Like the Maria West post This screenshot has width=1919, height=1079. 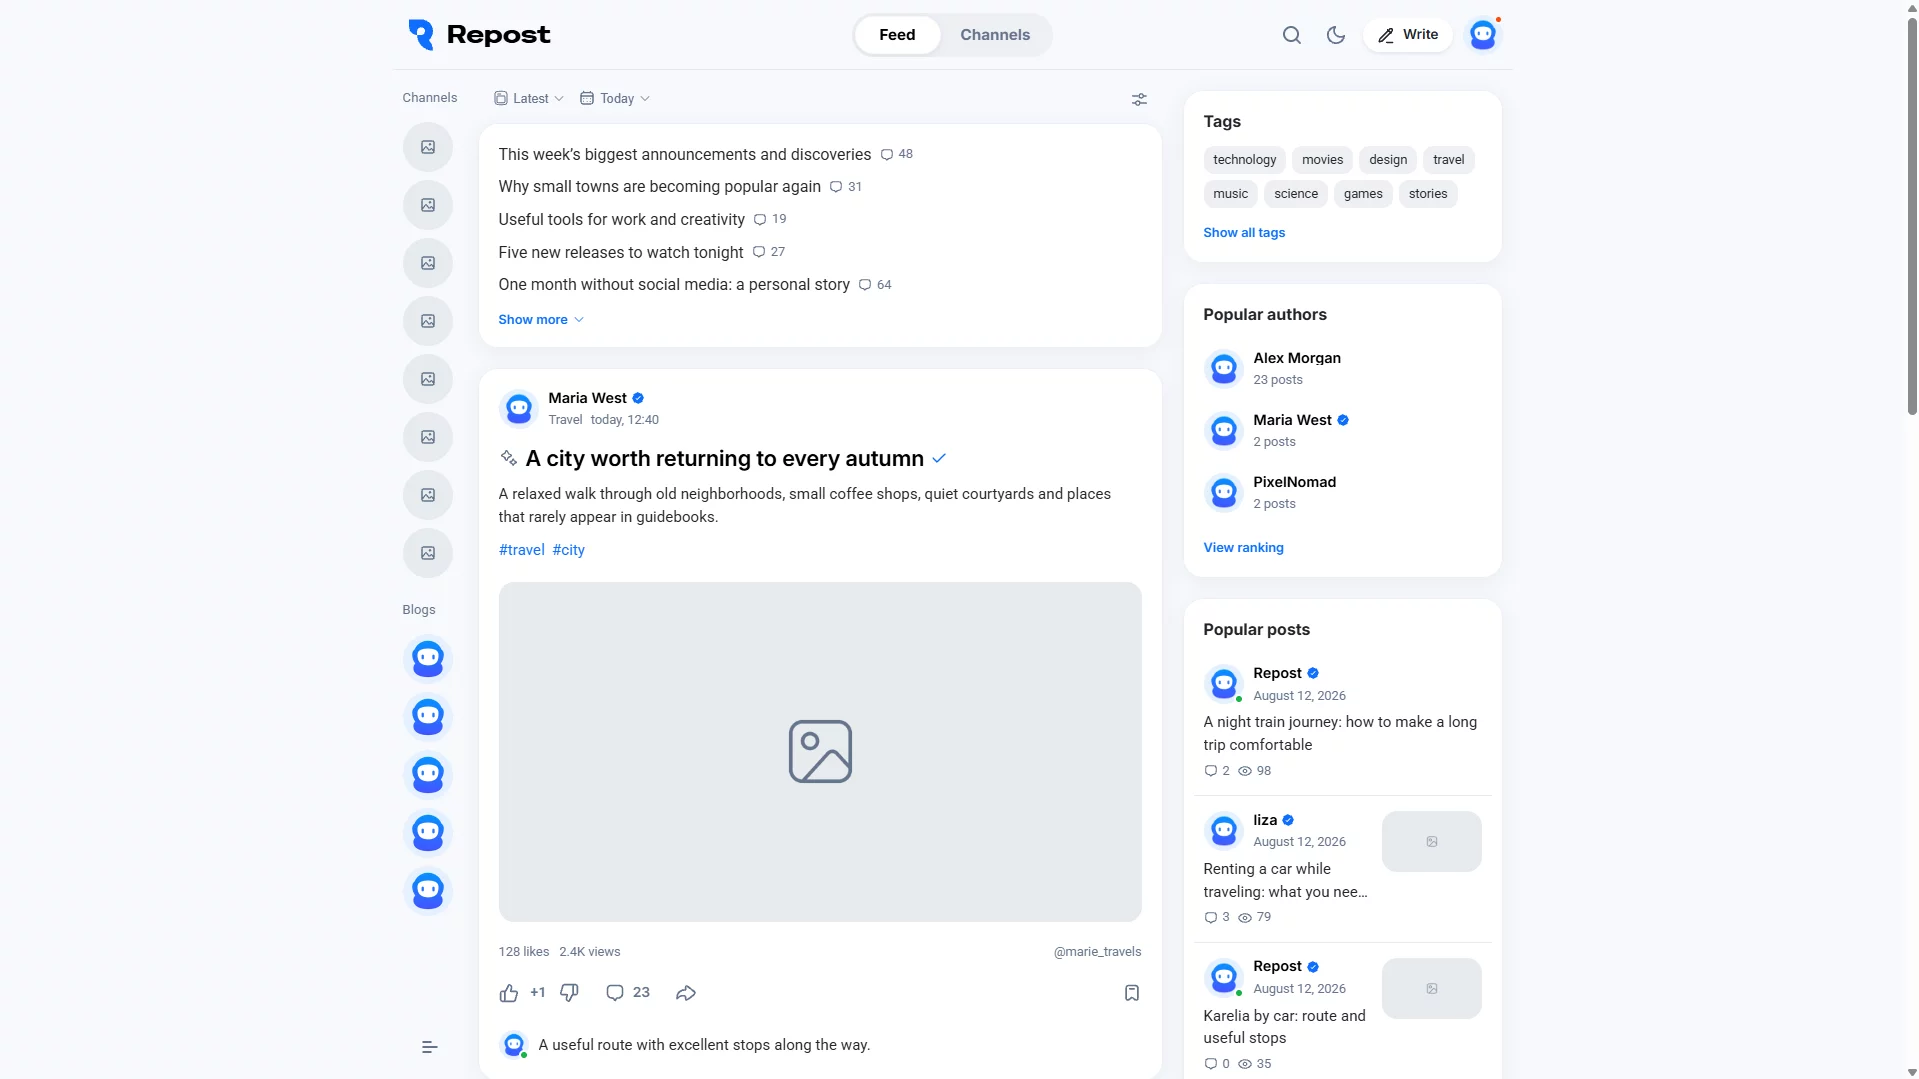(509, 993)
